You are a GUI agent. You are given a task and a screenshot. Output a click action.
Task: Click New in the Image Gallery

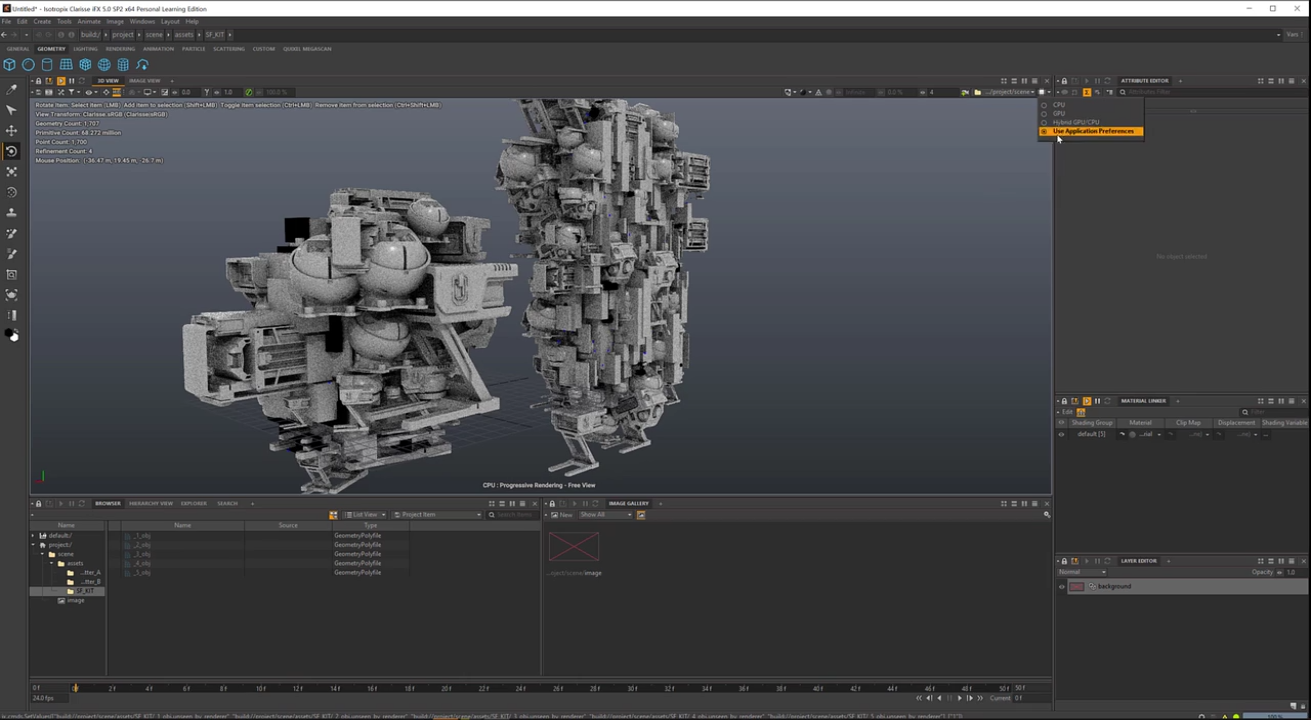(x=561, y=515)
